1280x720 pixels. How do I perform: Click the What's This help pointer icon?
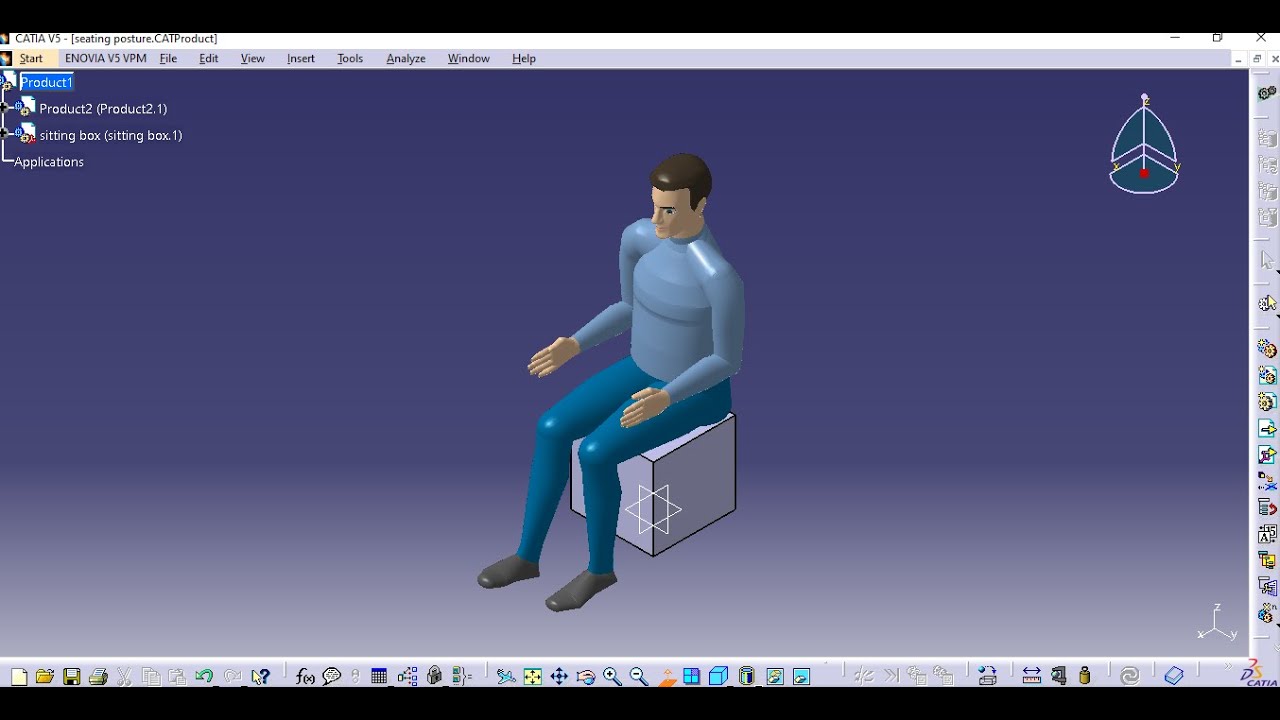coord(260,677)
